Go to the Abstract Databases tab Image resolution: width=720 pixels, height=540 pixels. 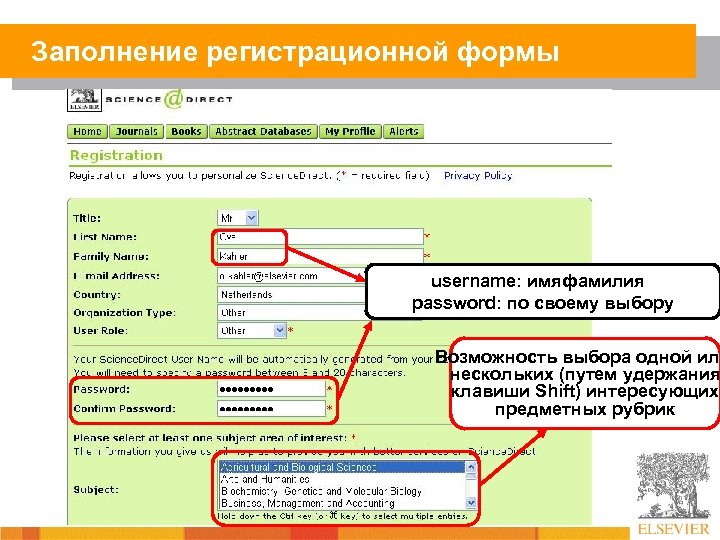263,131
